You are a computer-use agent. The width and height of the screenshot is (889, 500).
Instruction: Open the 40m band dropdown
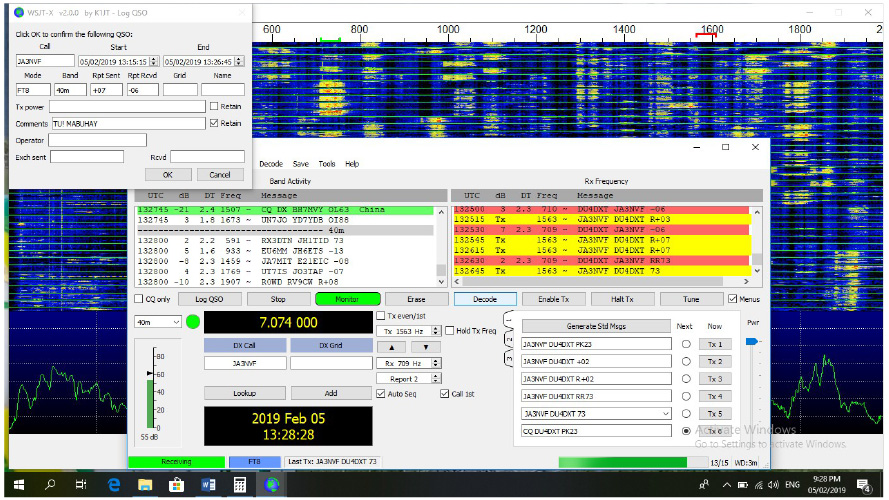pyautogui.click(x=158, y=322)
